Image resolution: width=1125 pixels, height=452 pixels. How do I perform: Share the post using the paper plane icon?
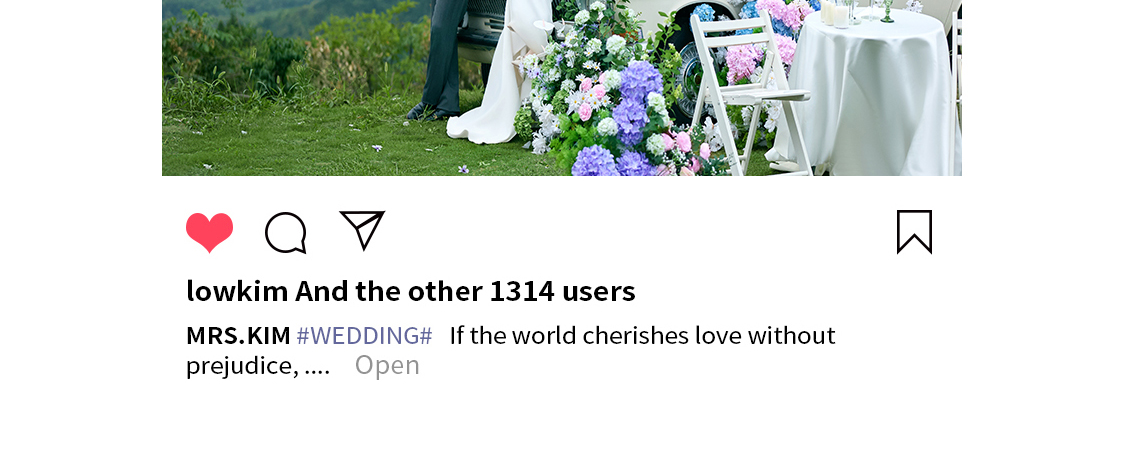pyautogui.click(x=362, y=230)
